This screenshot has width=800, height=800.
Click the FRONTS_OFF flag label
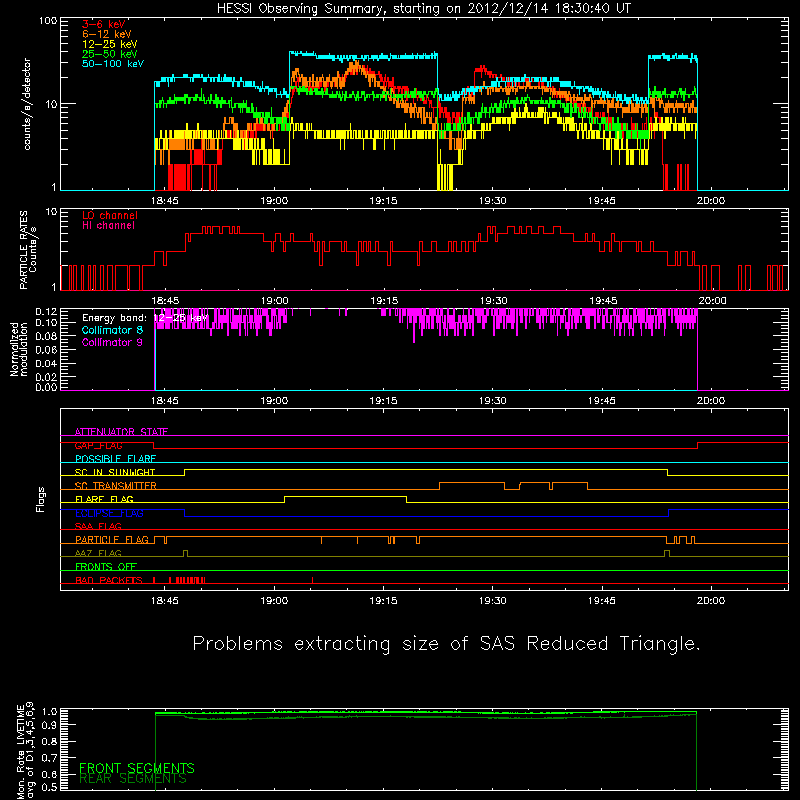[106, 567]
